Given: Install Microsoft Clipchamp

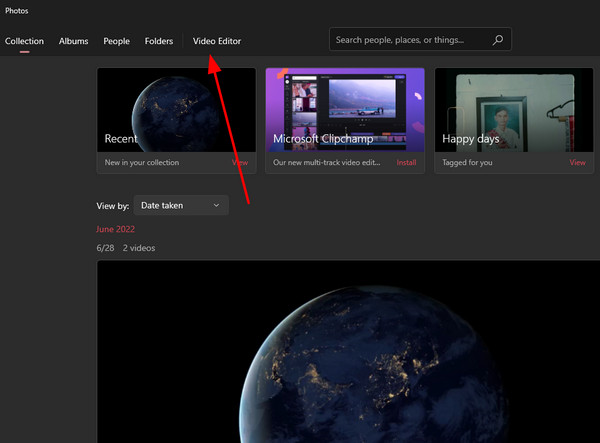Looking at the screenshot, I should click(x=406, y=163).
